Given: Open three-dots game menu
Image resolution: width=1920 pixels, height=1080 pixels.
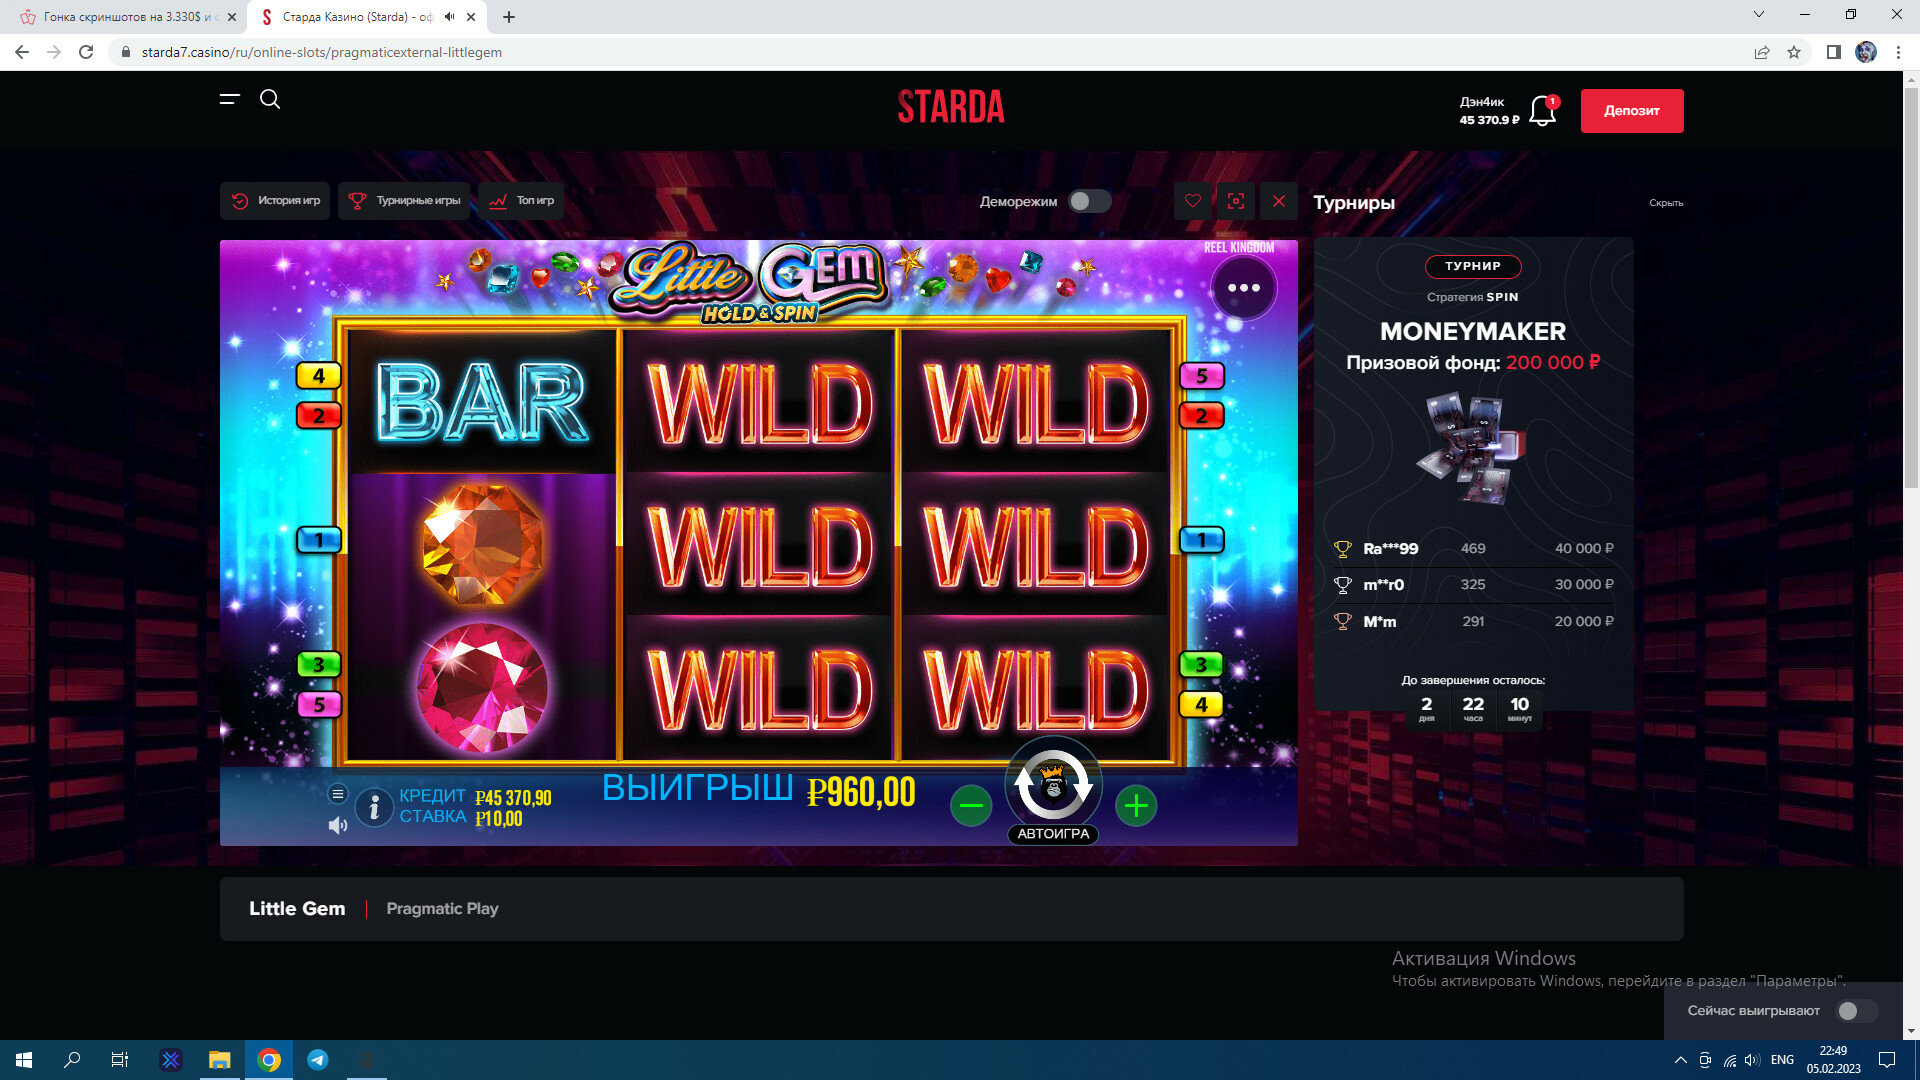Looking at the screenshot, I should [x=1243, y=288].
